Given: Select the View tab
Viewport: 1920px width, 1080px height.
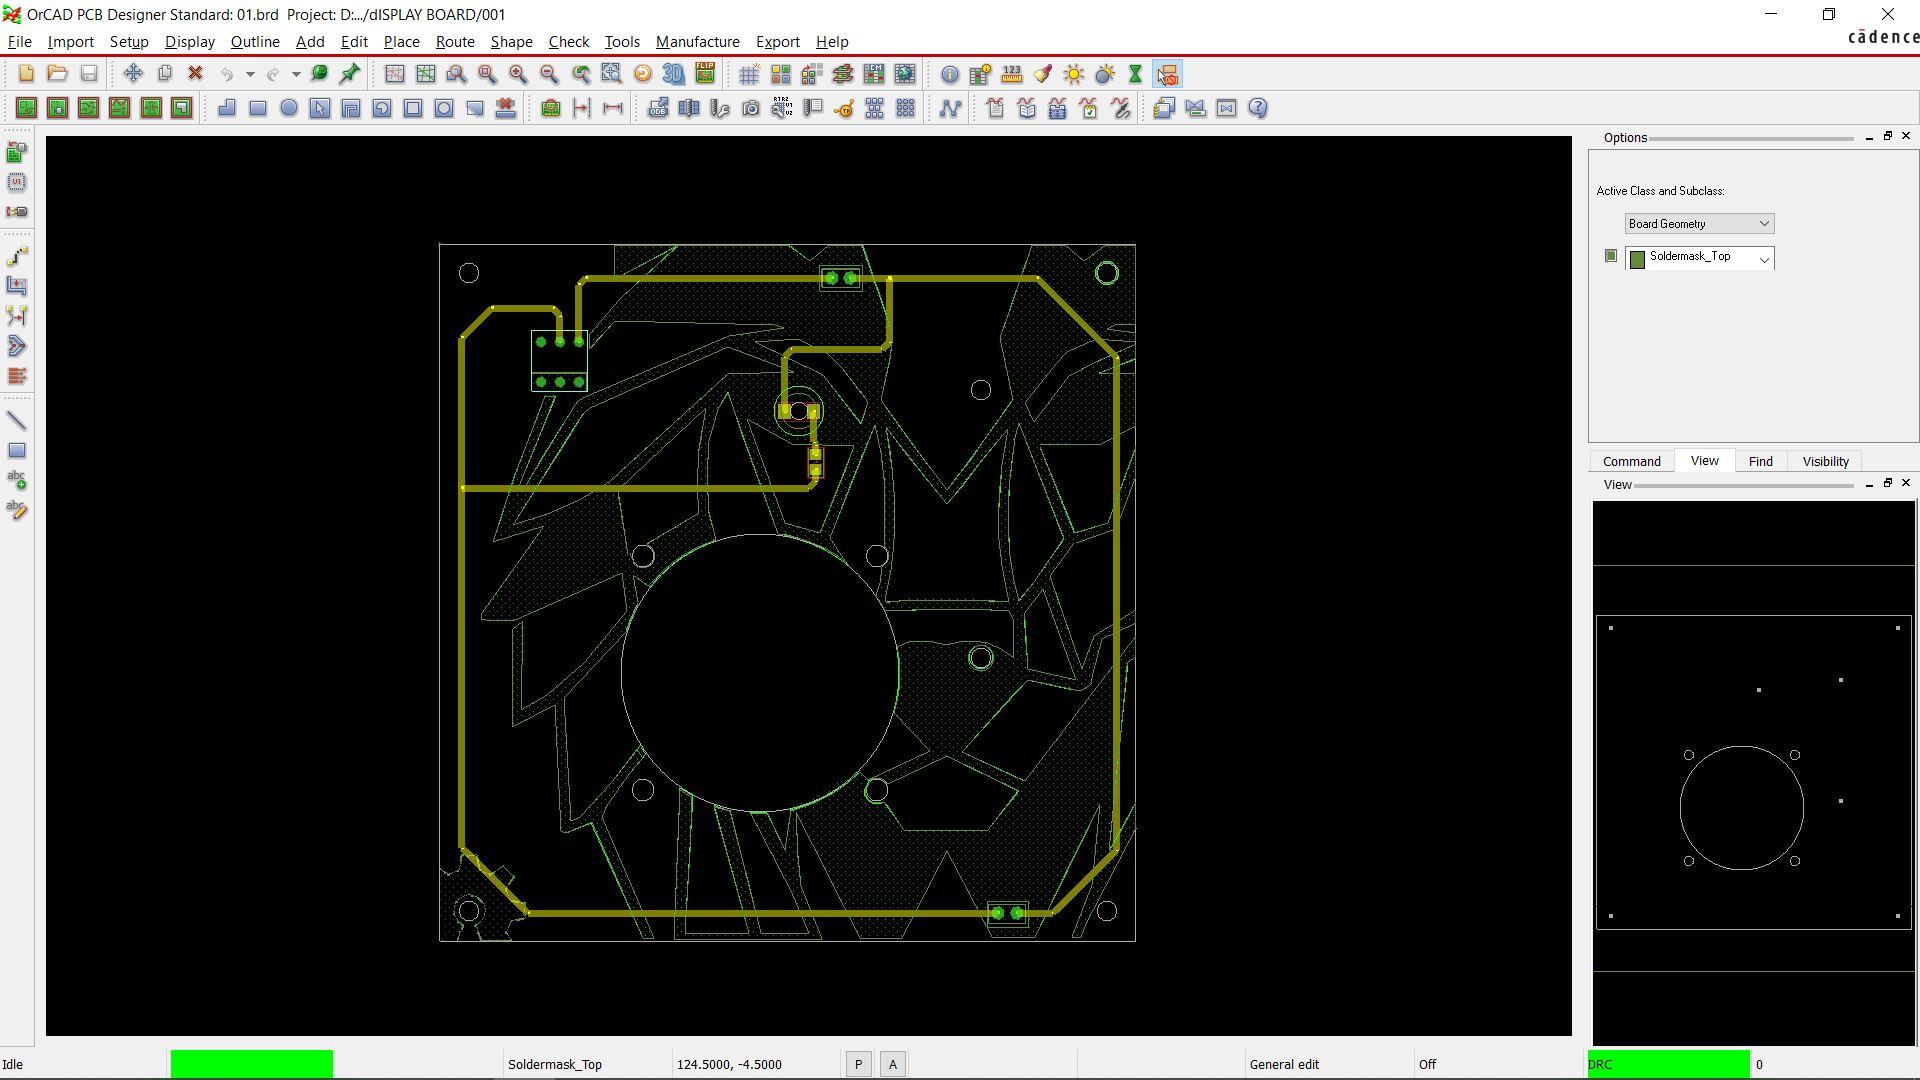Looking at the screenshot, I should pos(1704,461).
